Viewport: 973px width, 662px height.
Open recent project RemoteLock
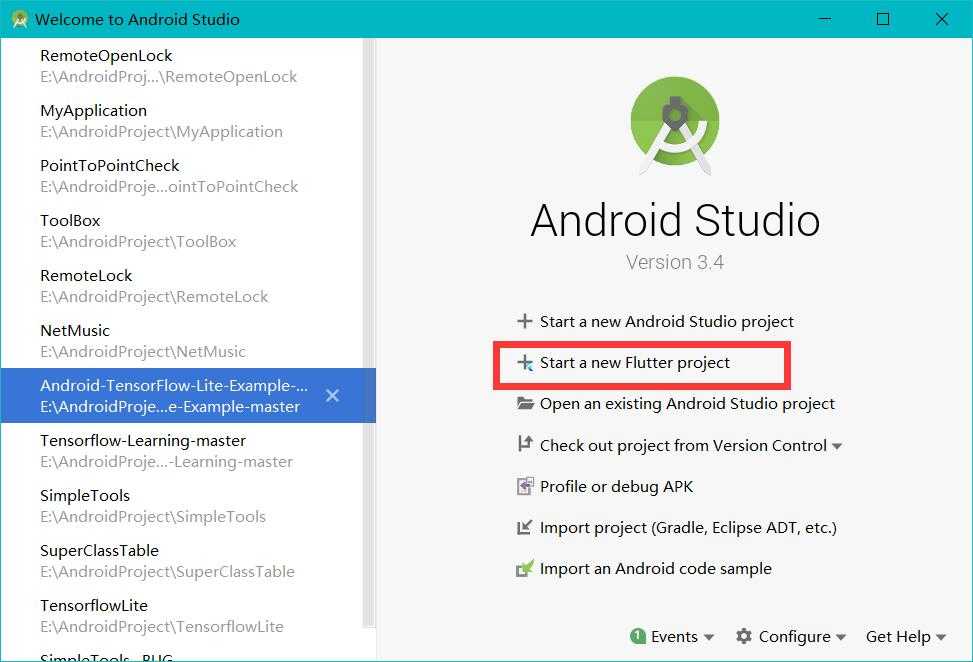click(183, 286)
